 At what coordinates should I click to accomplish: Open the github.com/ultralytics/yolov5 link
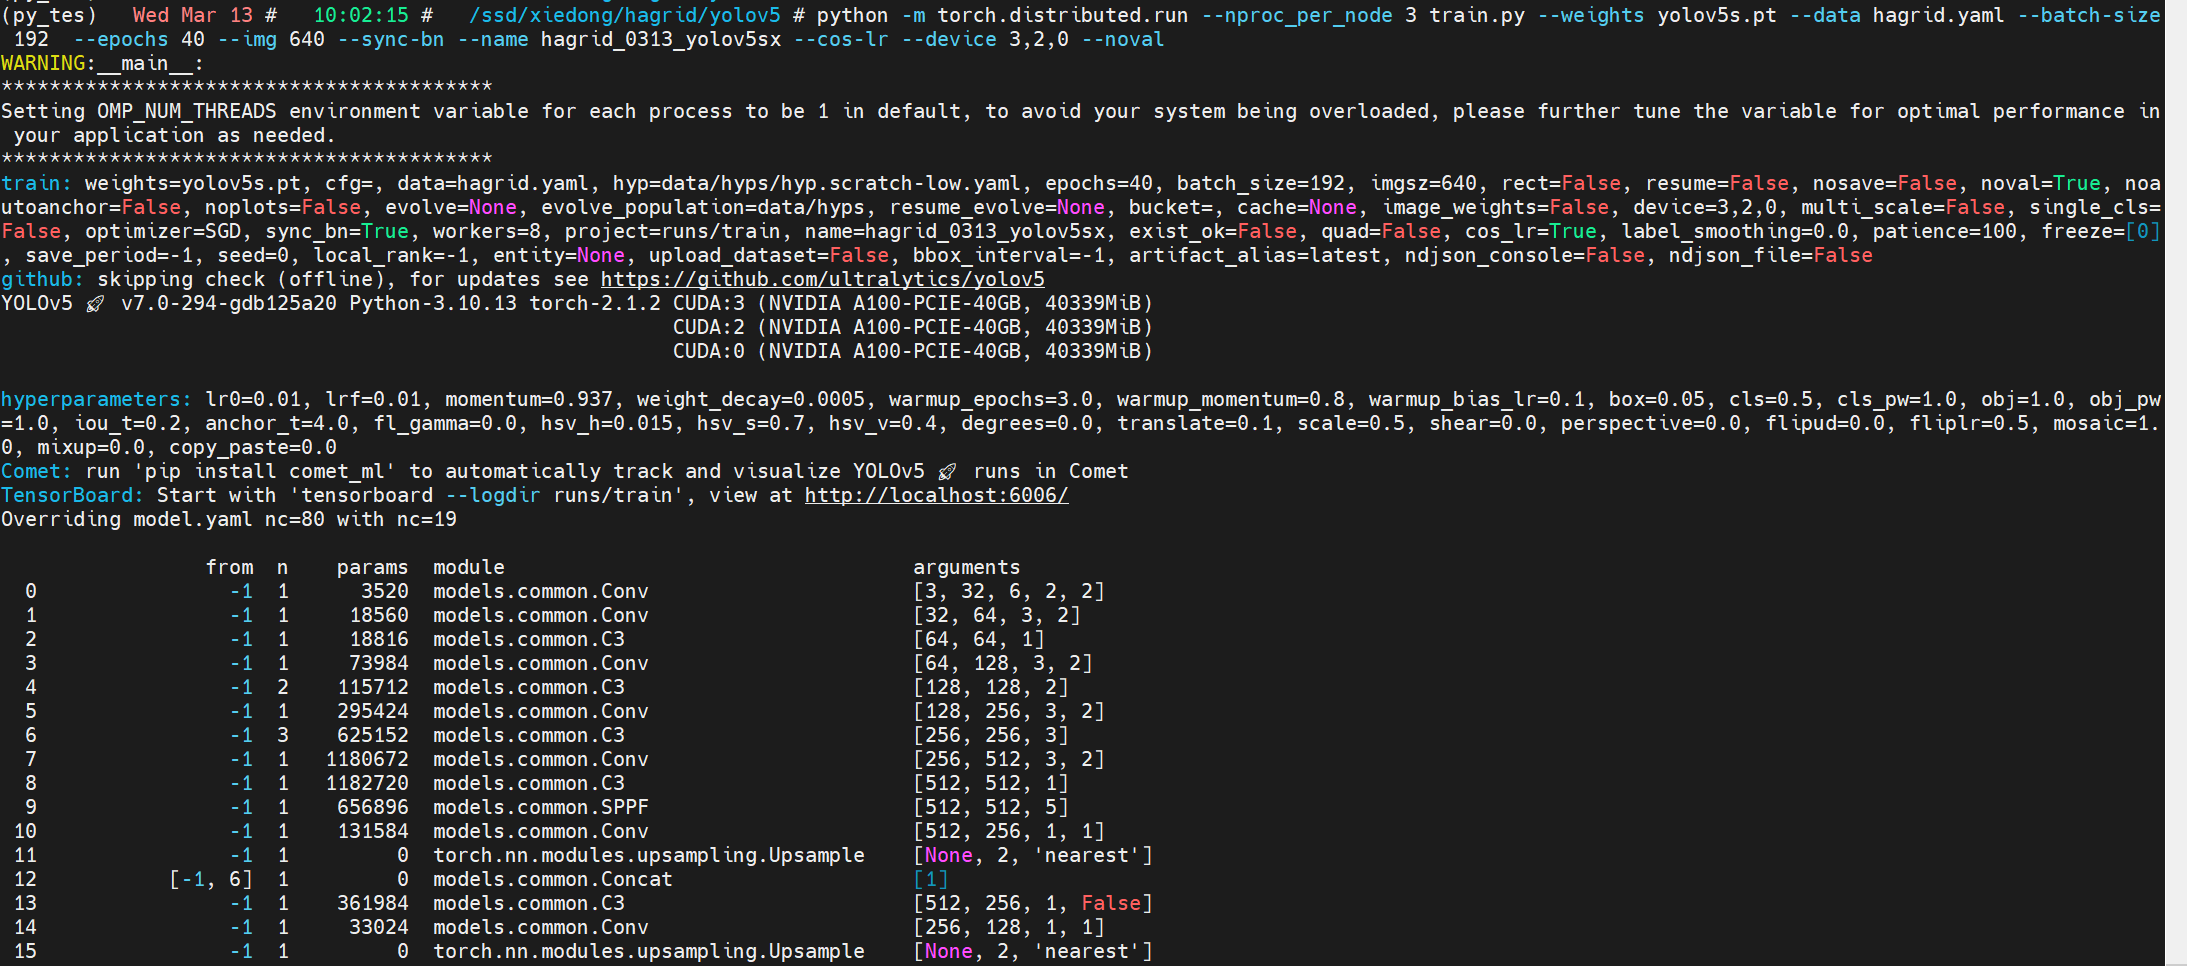tap(823, 279)
